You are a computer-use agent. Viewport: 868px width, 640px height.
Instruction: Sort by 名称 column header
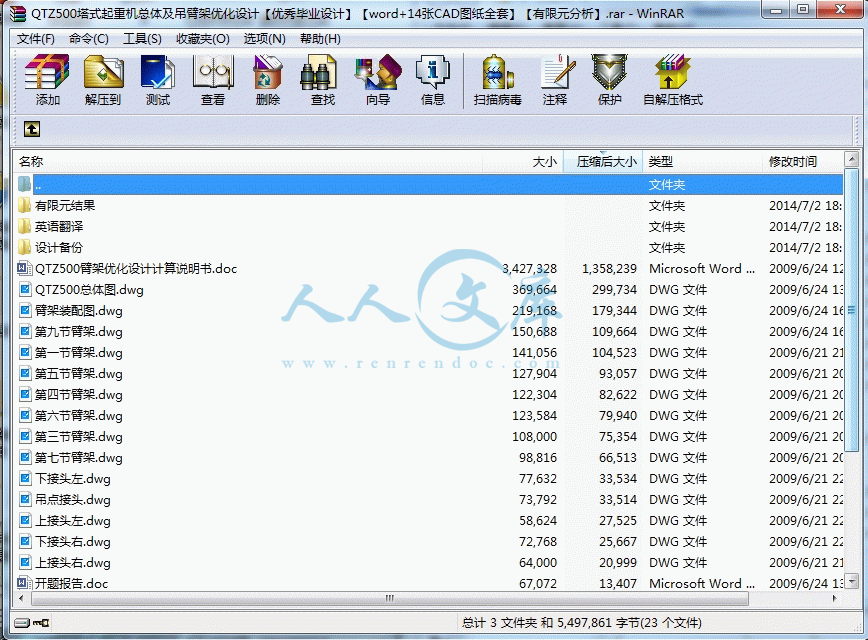coord(247,162)
